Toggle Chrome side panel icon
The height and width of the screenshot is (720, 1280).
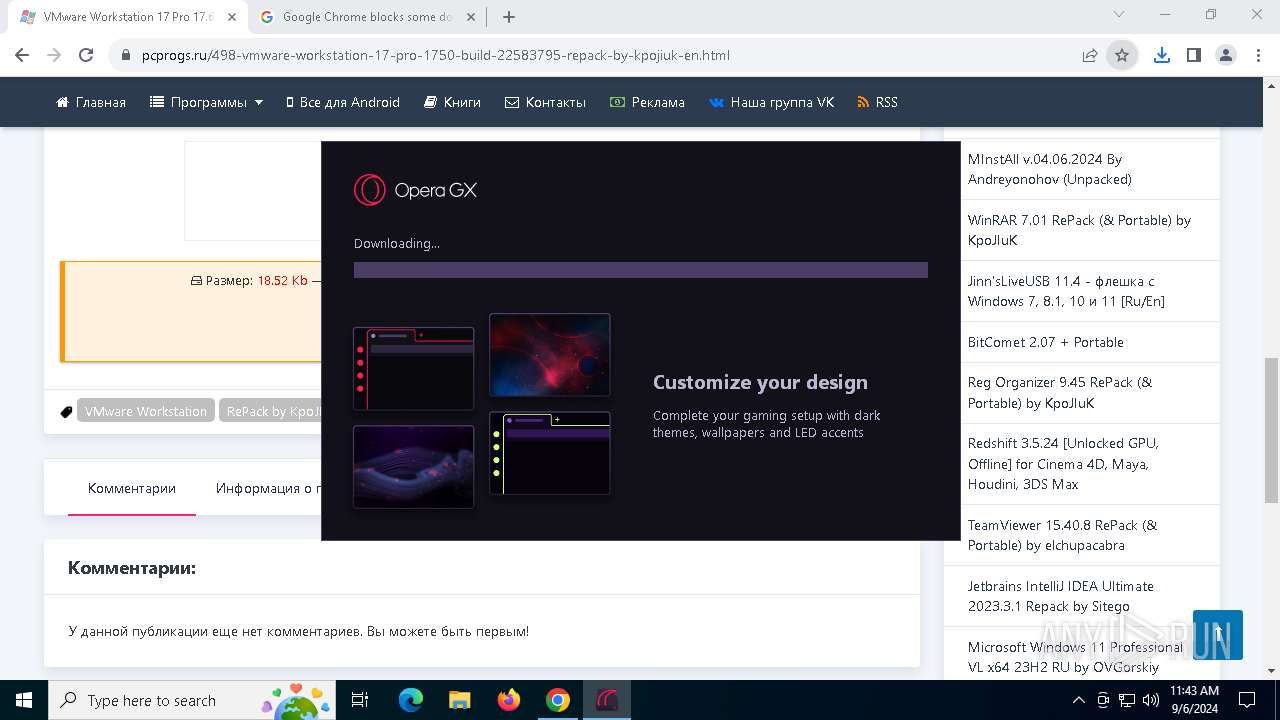(x=1193, y=55)
